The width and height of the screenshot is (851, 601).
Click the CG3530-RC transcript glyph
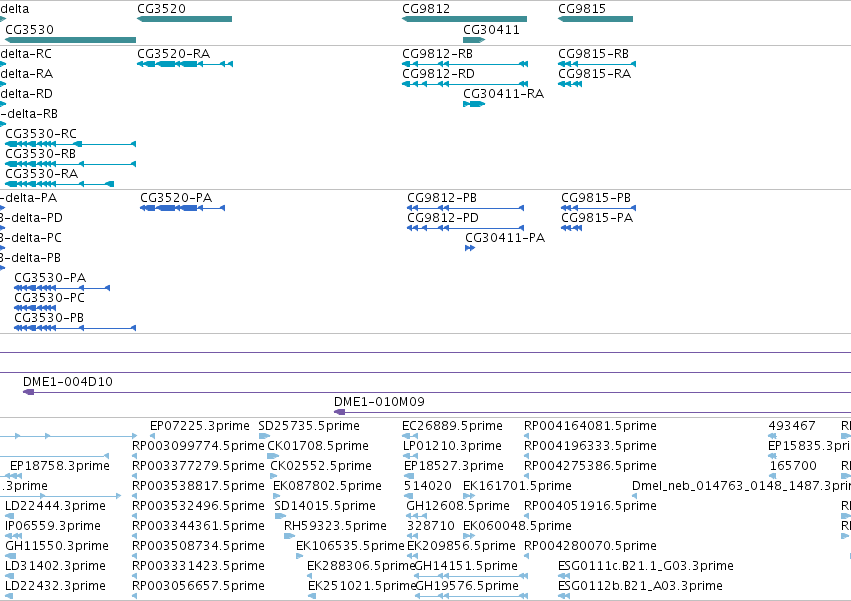click(x=71, y=144)
